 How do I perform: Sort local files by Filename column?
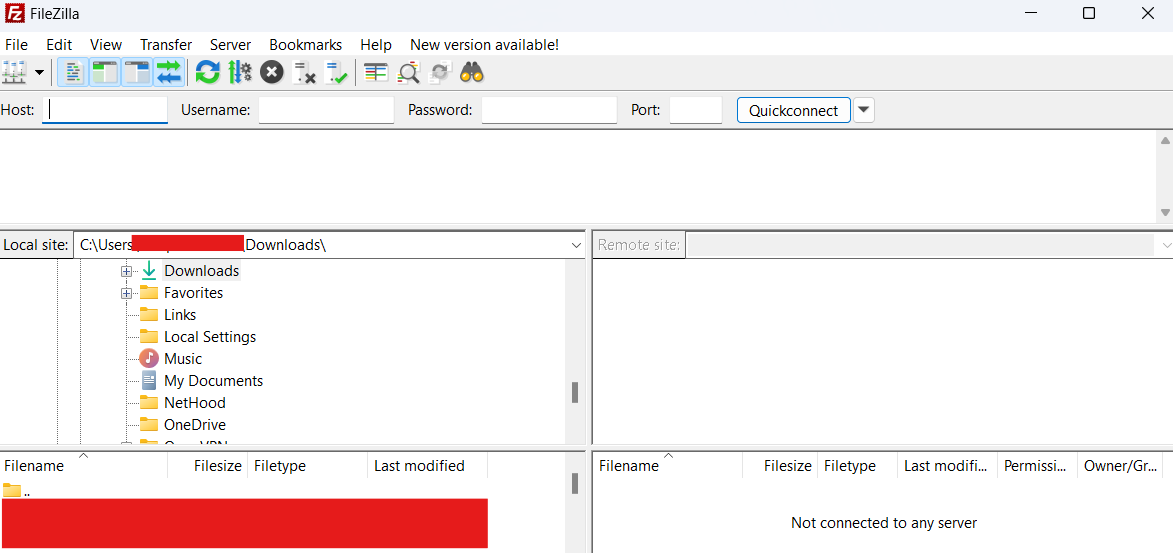pyautogui.click(x=84, y=465)
